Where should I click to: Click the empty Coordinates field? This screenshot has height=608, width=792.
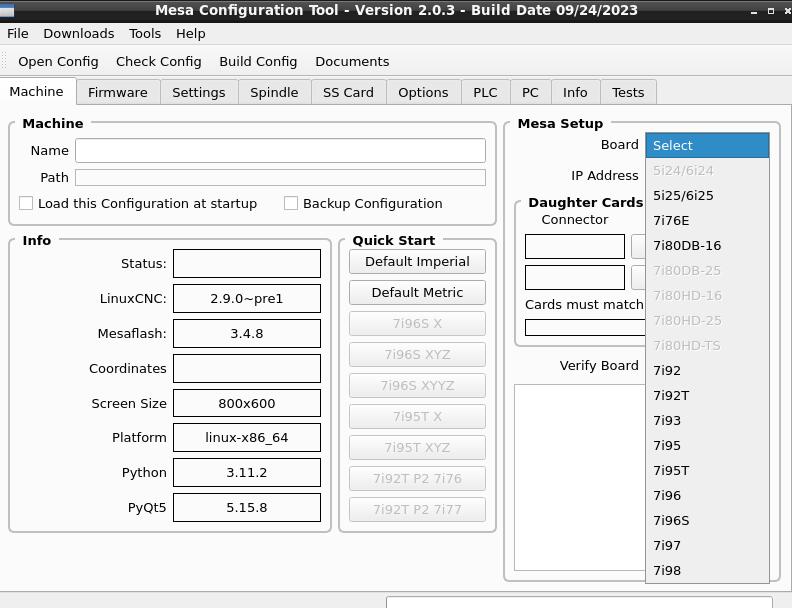(247, 369)
